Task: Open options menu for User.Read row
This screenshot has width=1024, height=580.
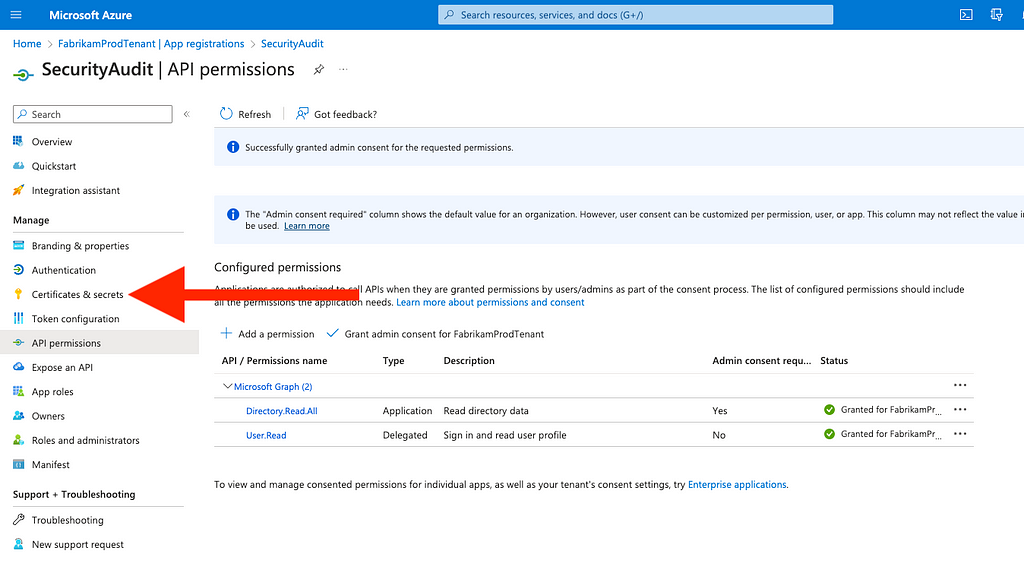Action: click(x=960, y=434)
